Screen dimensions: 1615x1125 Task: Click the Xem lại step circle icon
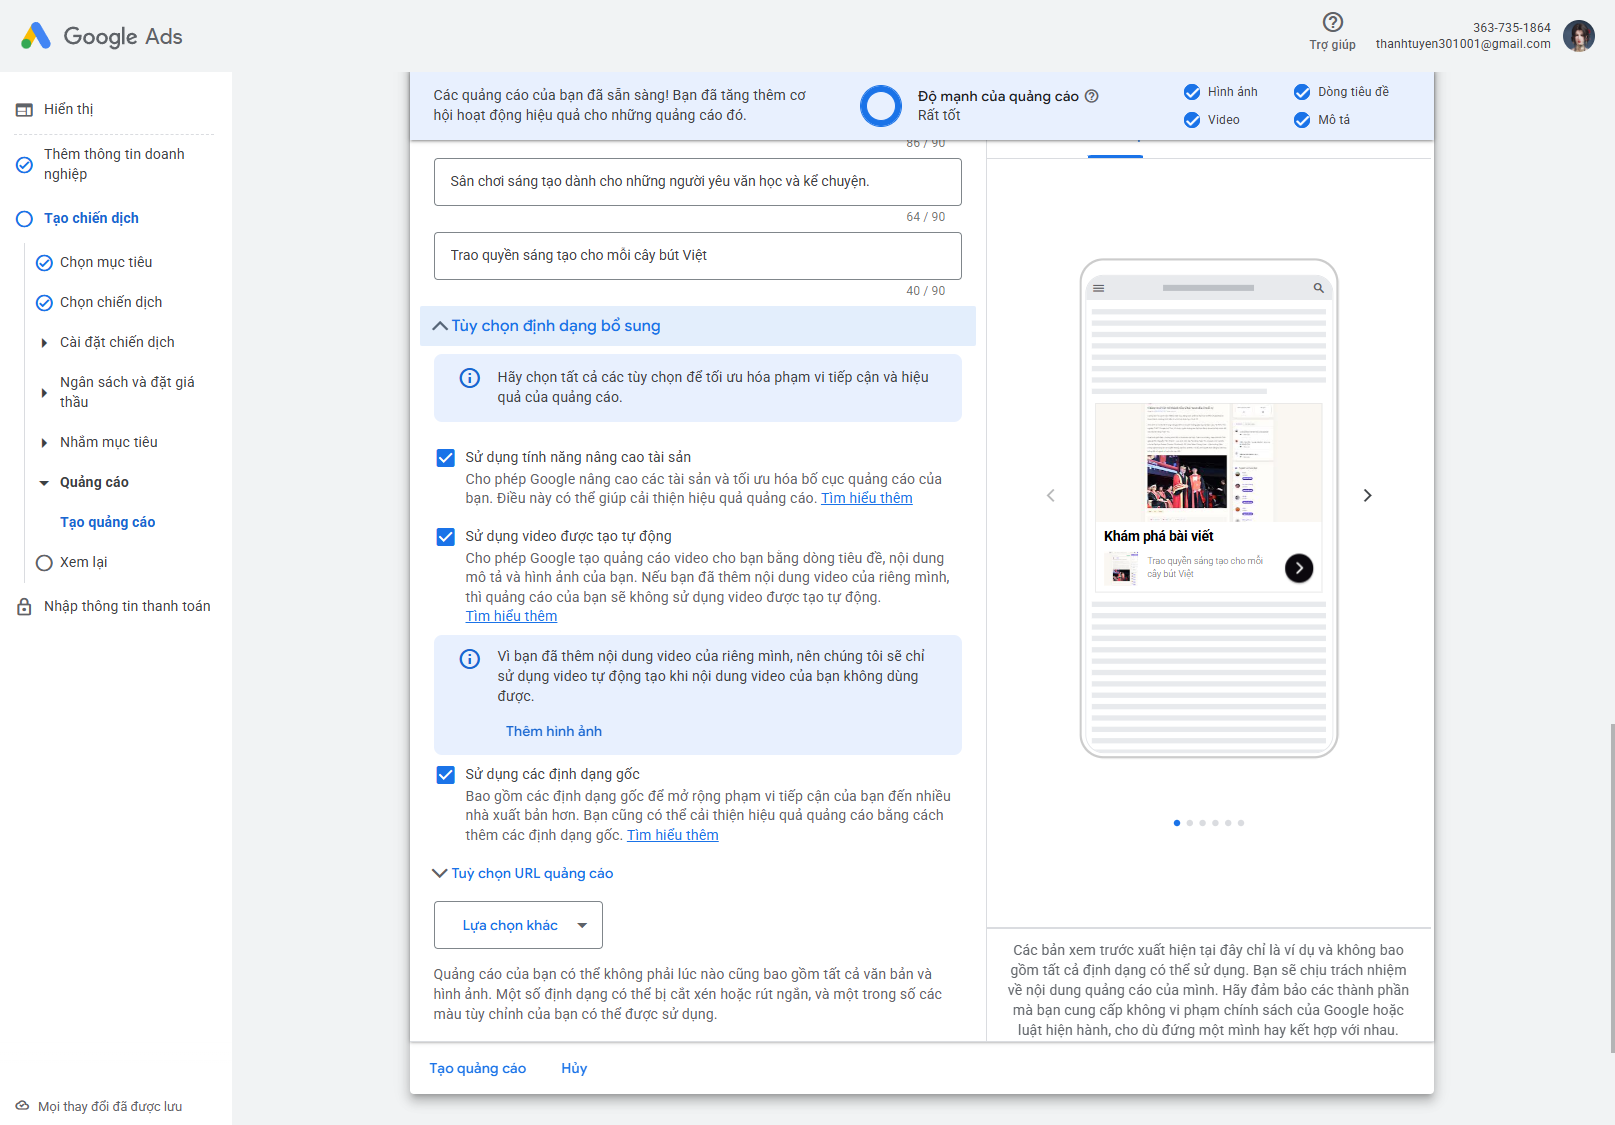(x=44, y=563)
